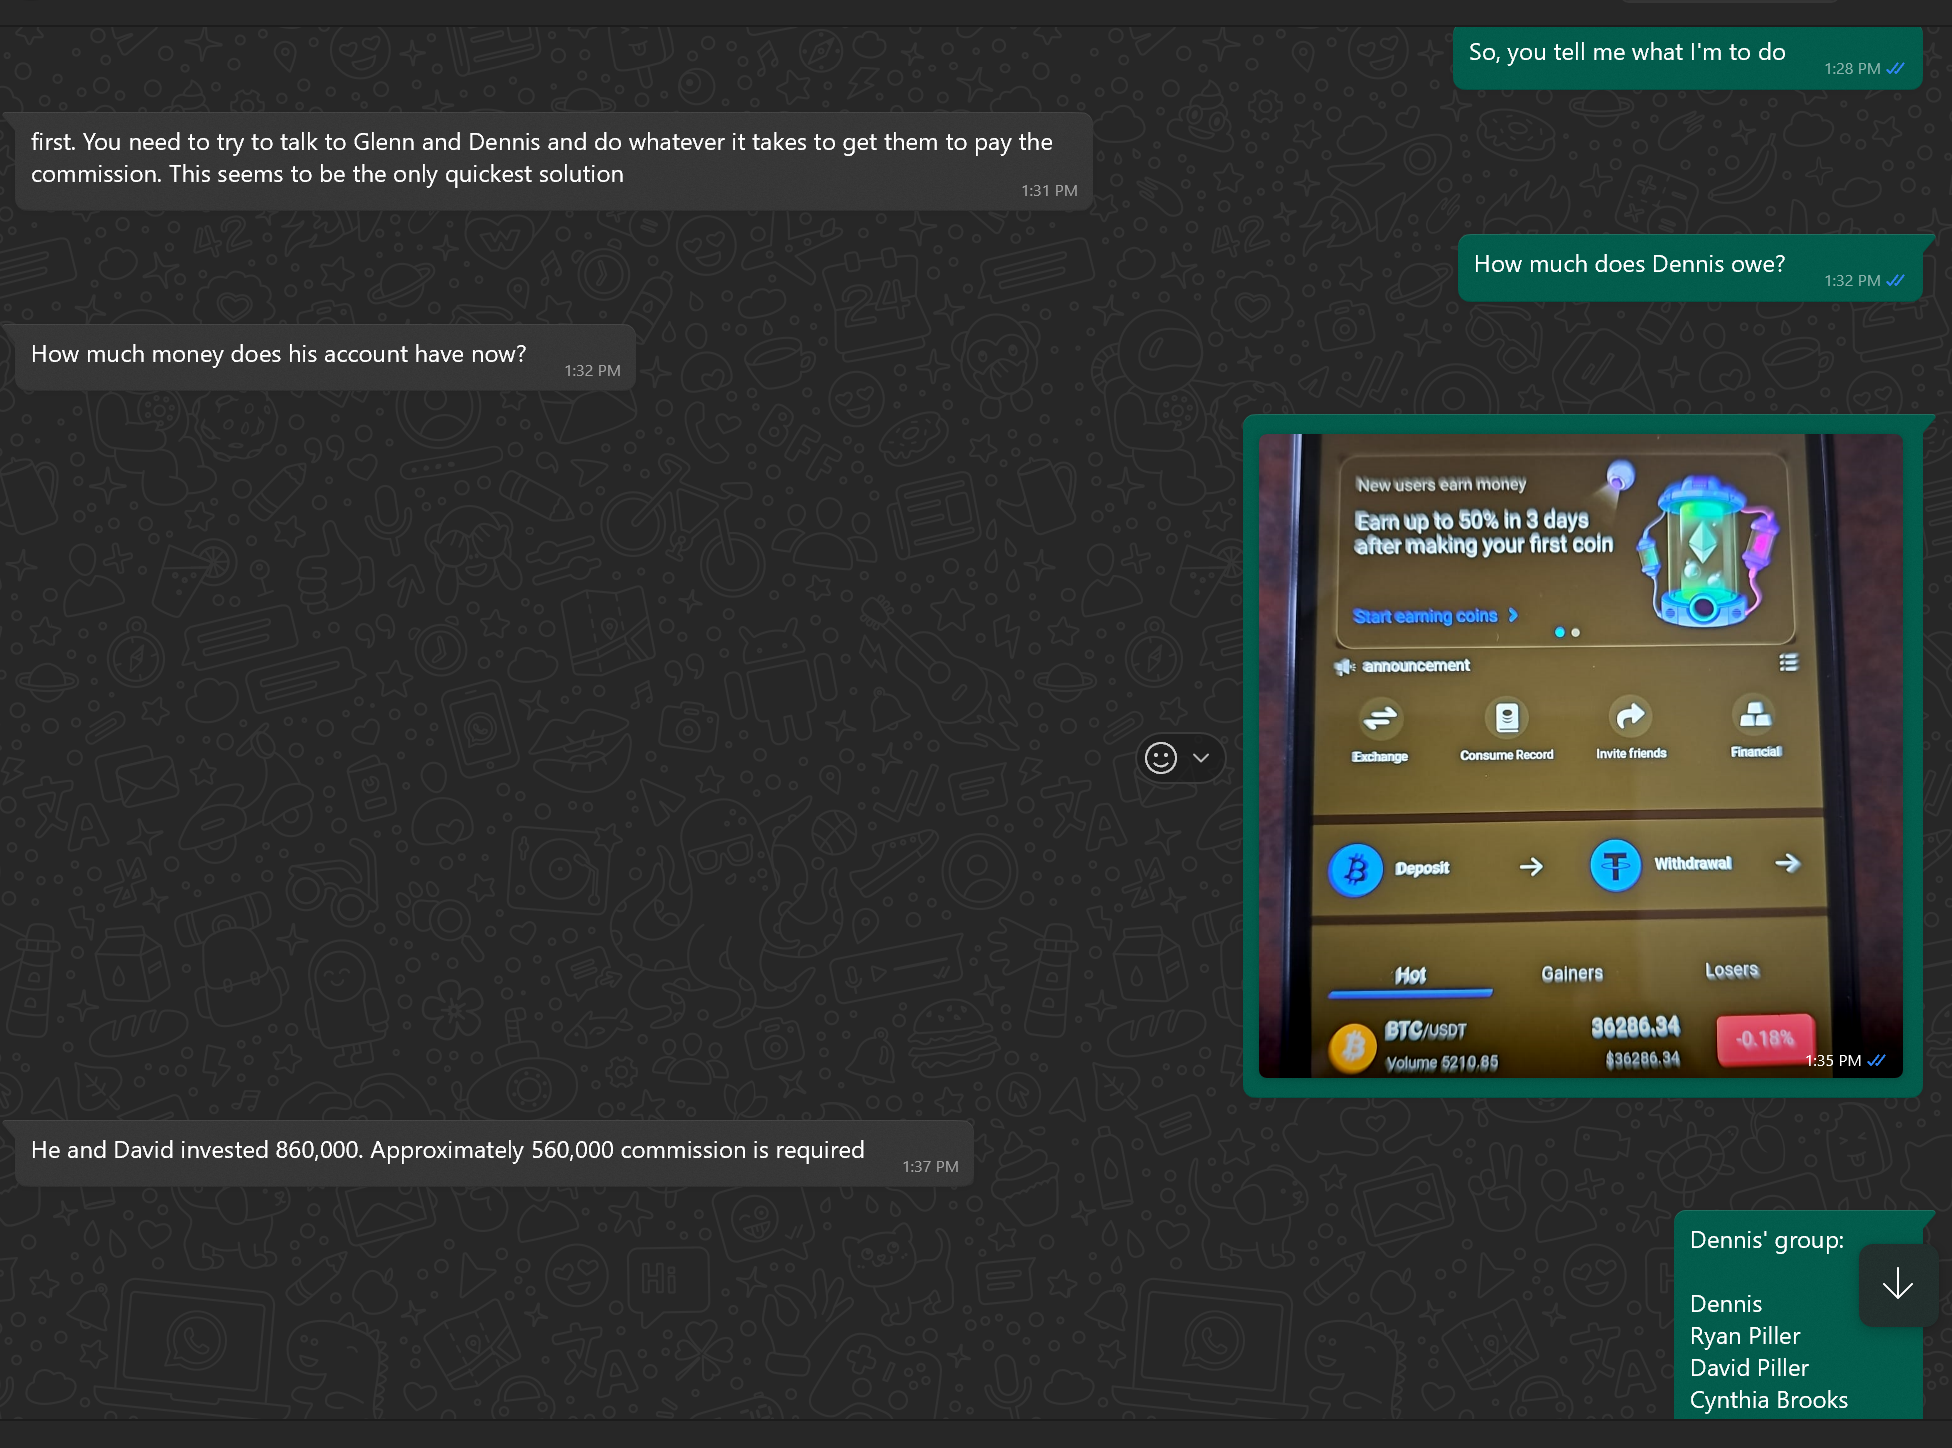The image size is (1952, 1448).
Task: Click the scroll-to-bottom arrow button
Action: (x=1897, y=1284)
